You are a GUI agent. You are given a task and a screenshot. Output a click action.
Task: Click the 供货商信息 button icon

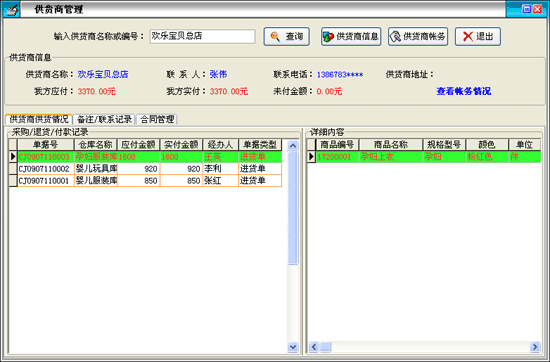(328, 36)
